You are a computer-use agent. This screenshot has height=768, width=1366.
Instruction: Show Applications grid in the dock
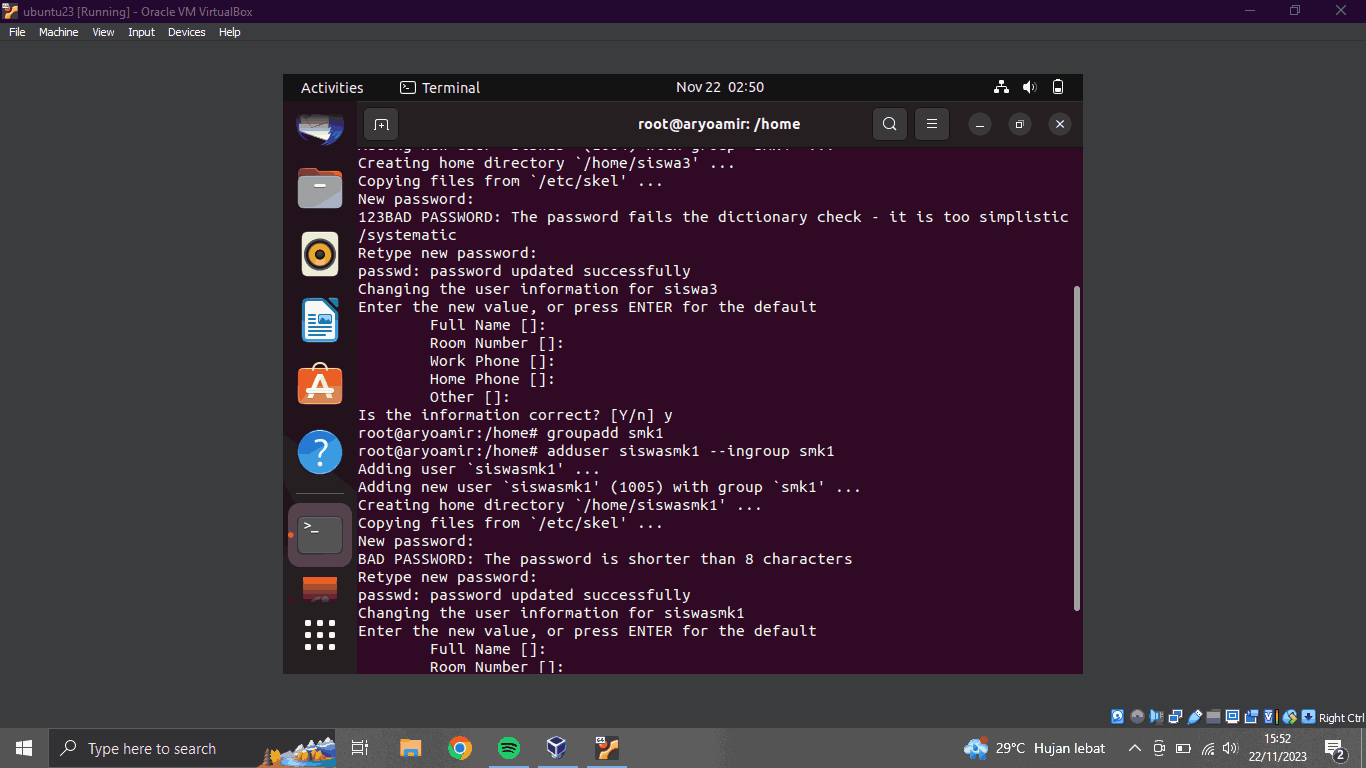320,635
